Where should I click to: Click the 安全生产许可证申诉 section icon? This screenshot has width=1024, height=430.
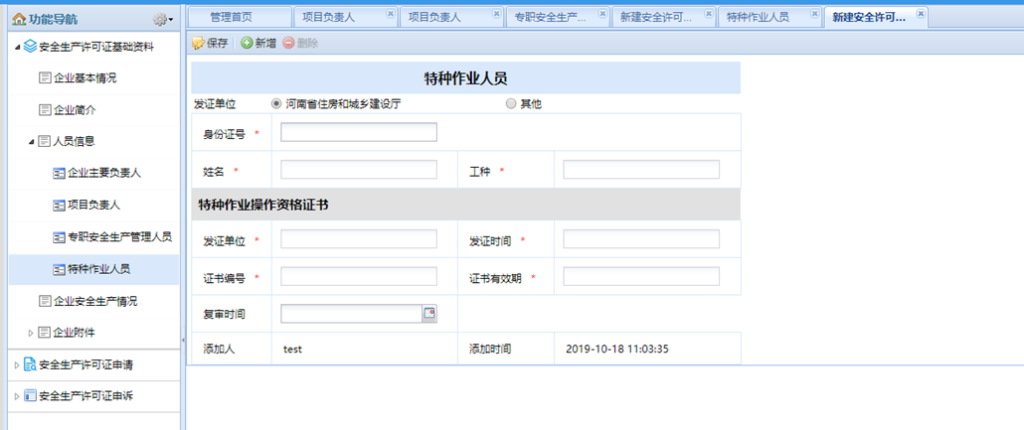coord(30,395)
